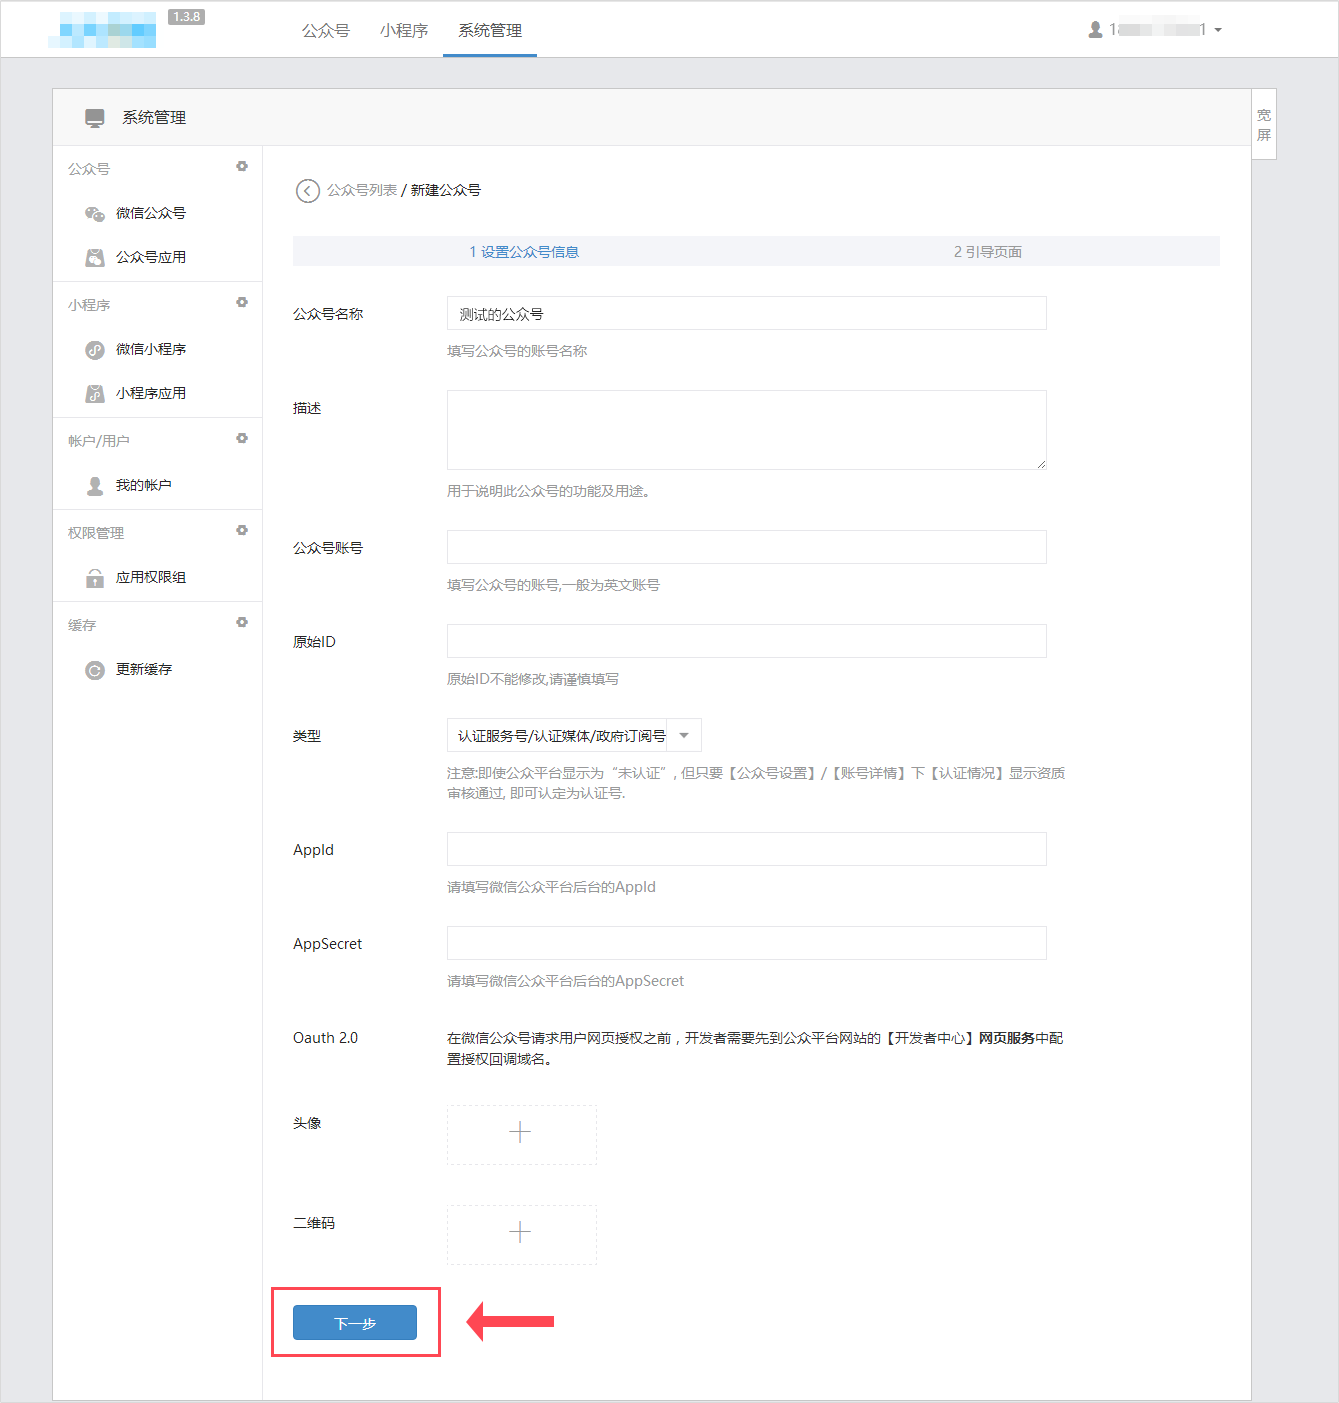Click the 下一步 next step button
1339x1403 pixels.
tap(355, 1323)
